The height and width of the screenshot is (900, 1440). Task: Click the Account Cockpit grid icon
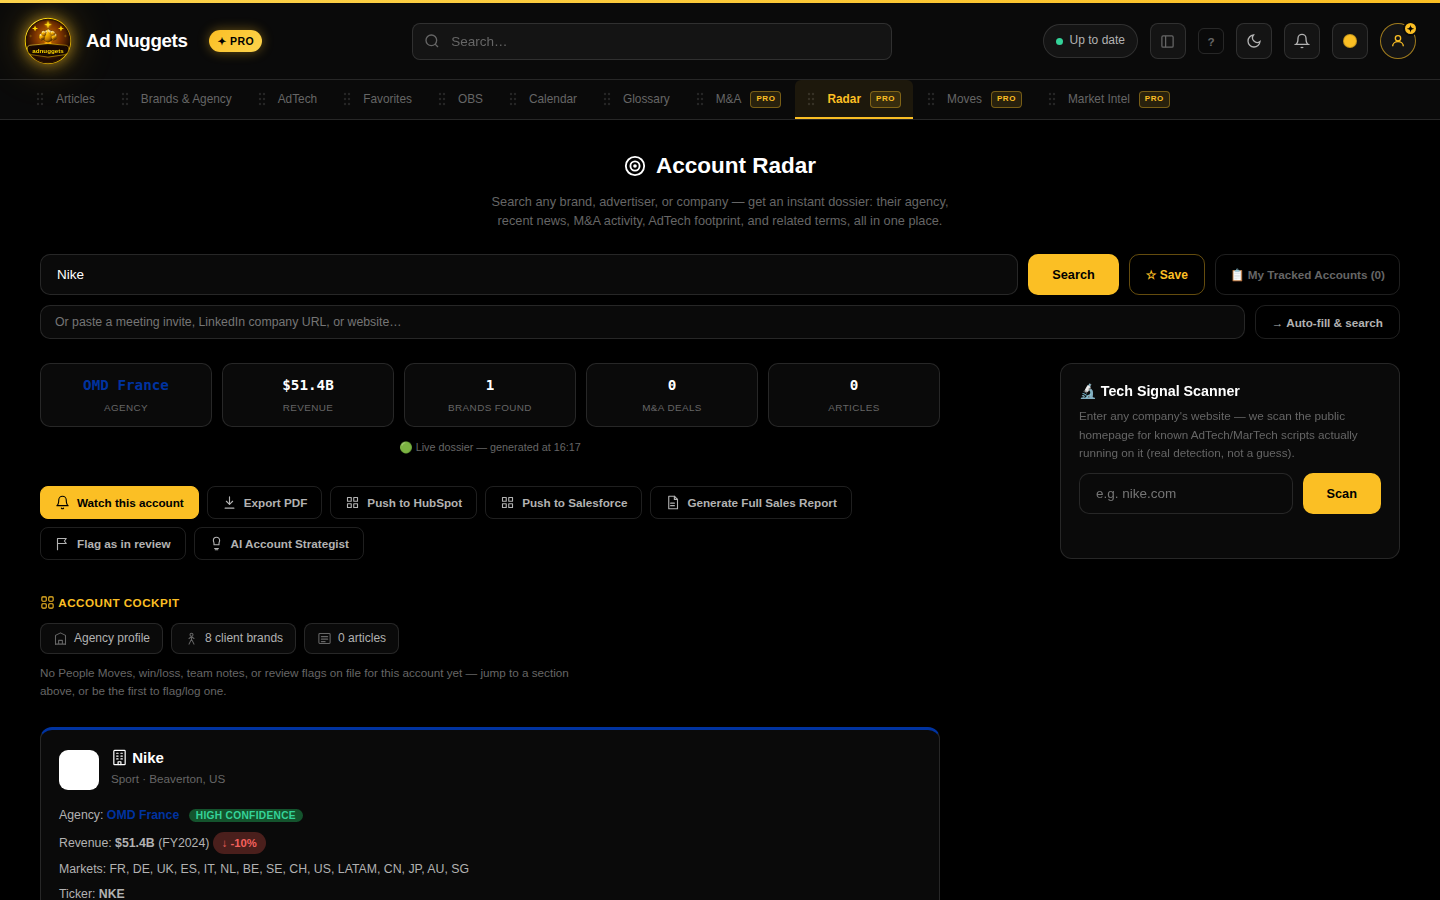47,603
